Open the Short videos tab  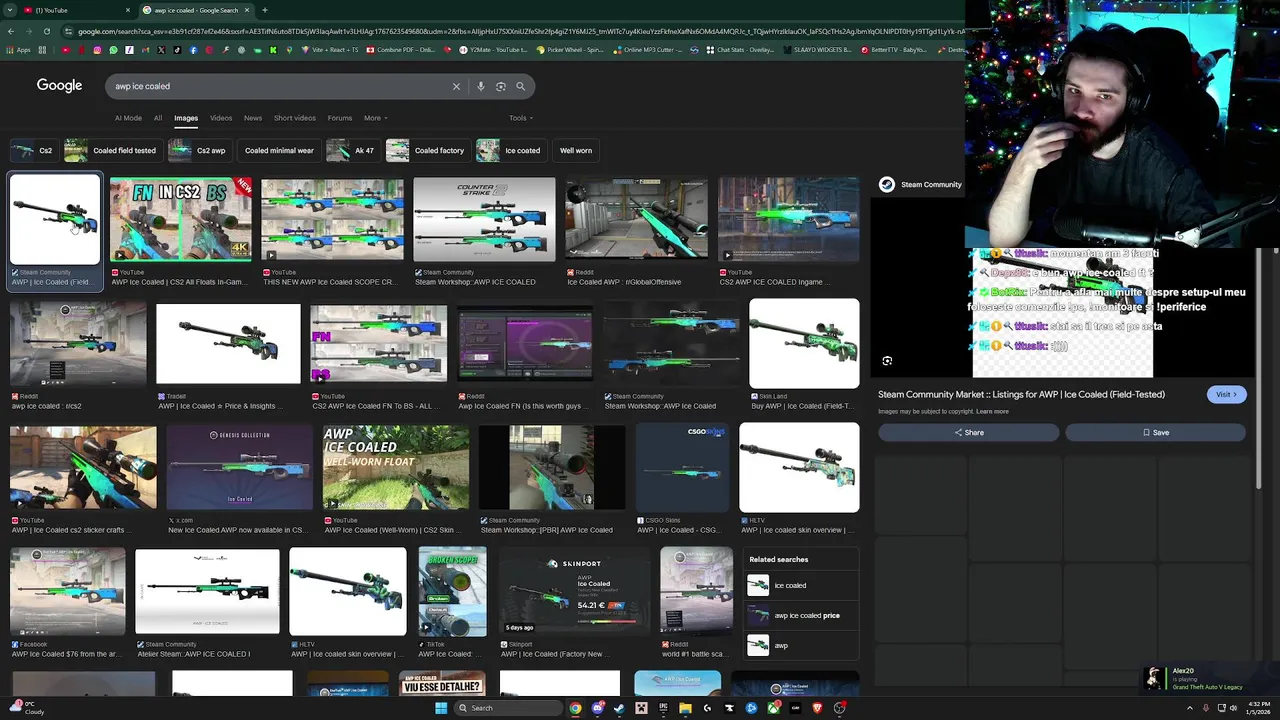(x=295, y=118)
